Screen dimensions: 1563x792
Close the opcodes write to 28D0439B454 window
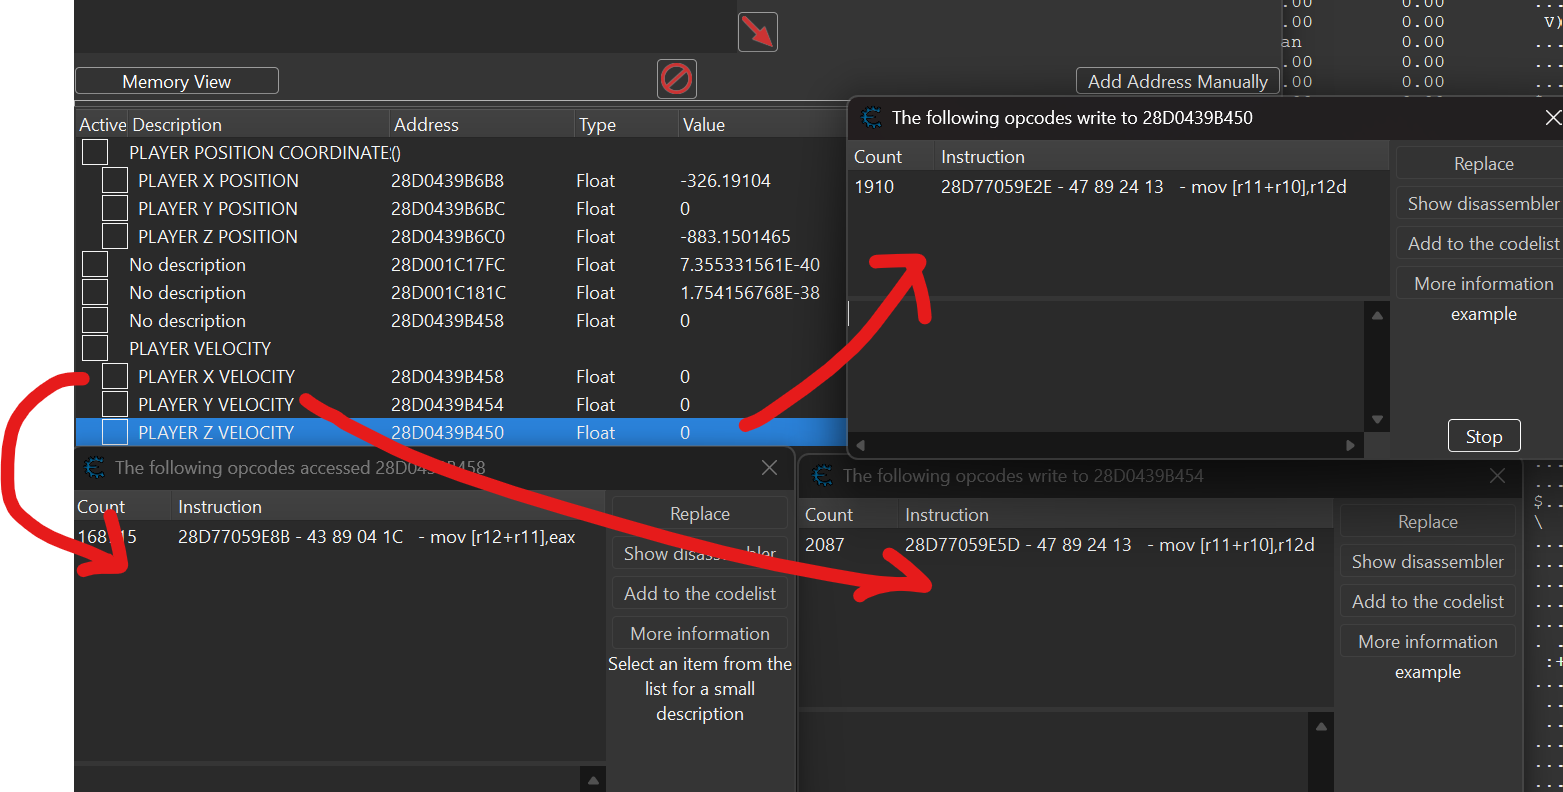(x=1497, y=476)
